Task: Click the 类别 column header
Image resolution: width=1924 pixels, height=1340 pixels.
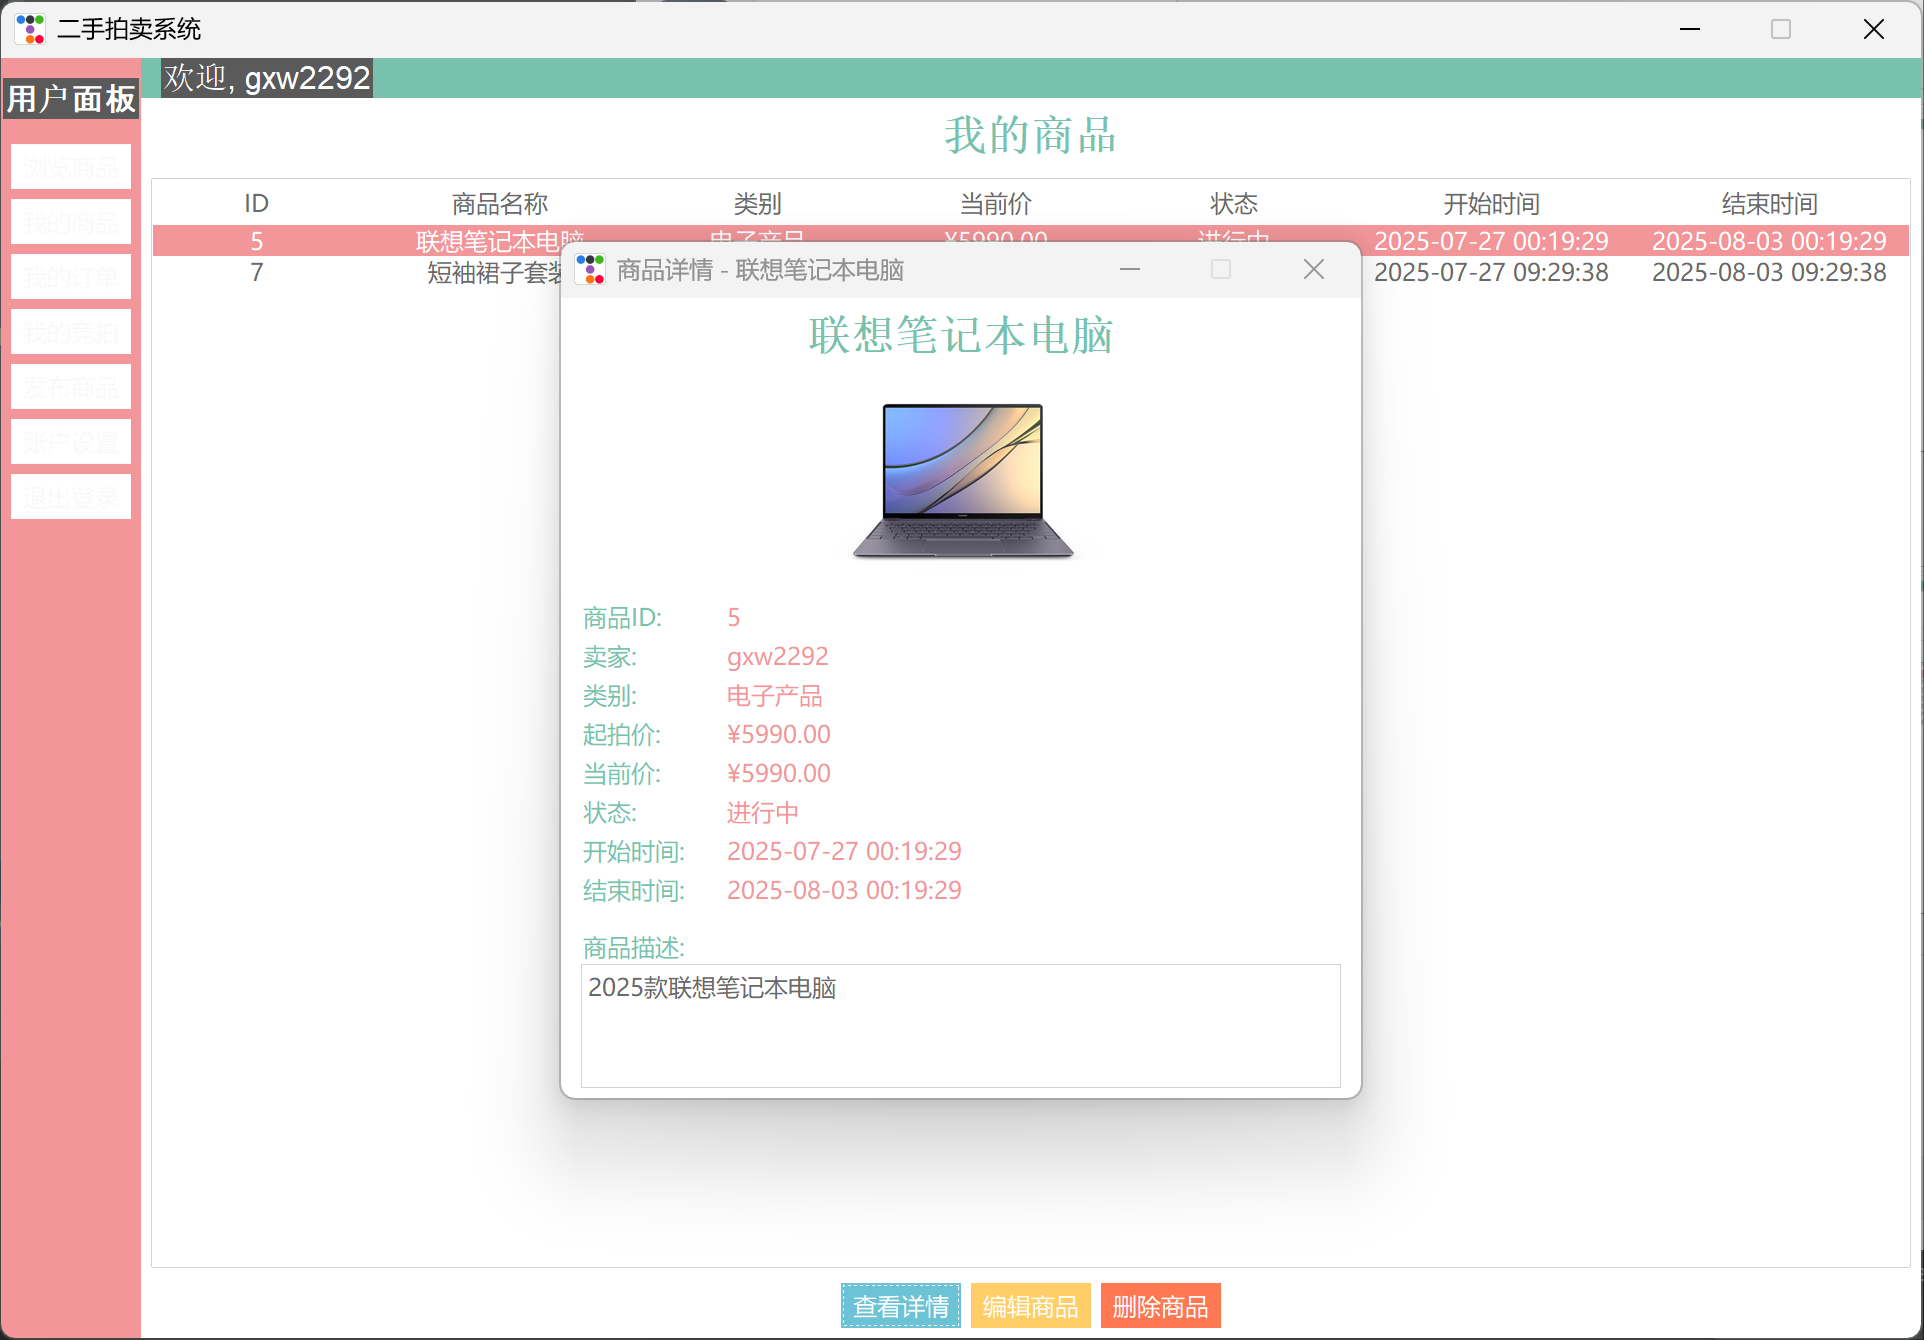Action: pos(757,204)
